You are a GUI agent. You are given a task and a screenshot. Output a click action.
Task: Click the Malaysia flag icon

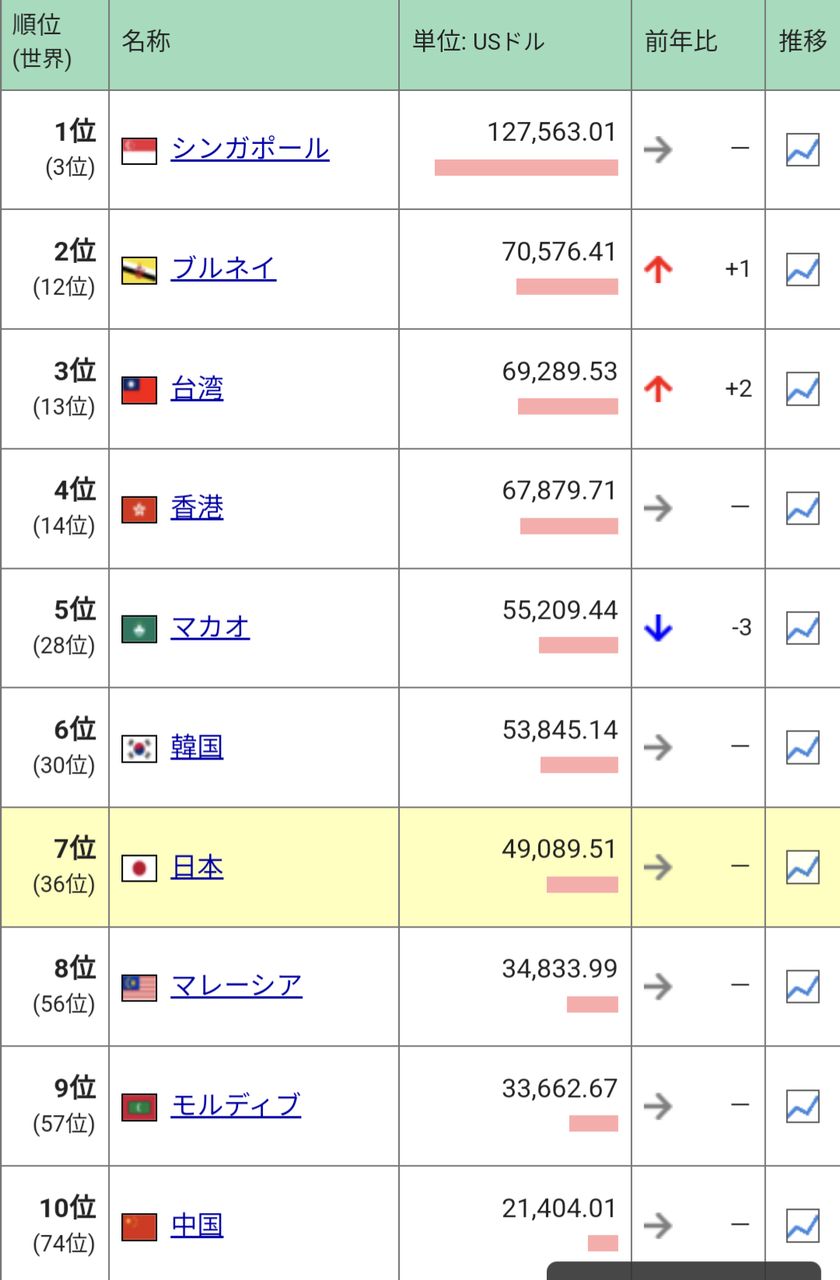(x=139, y=987)
